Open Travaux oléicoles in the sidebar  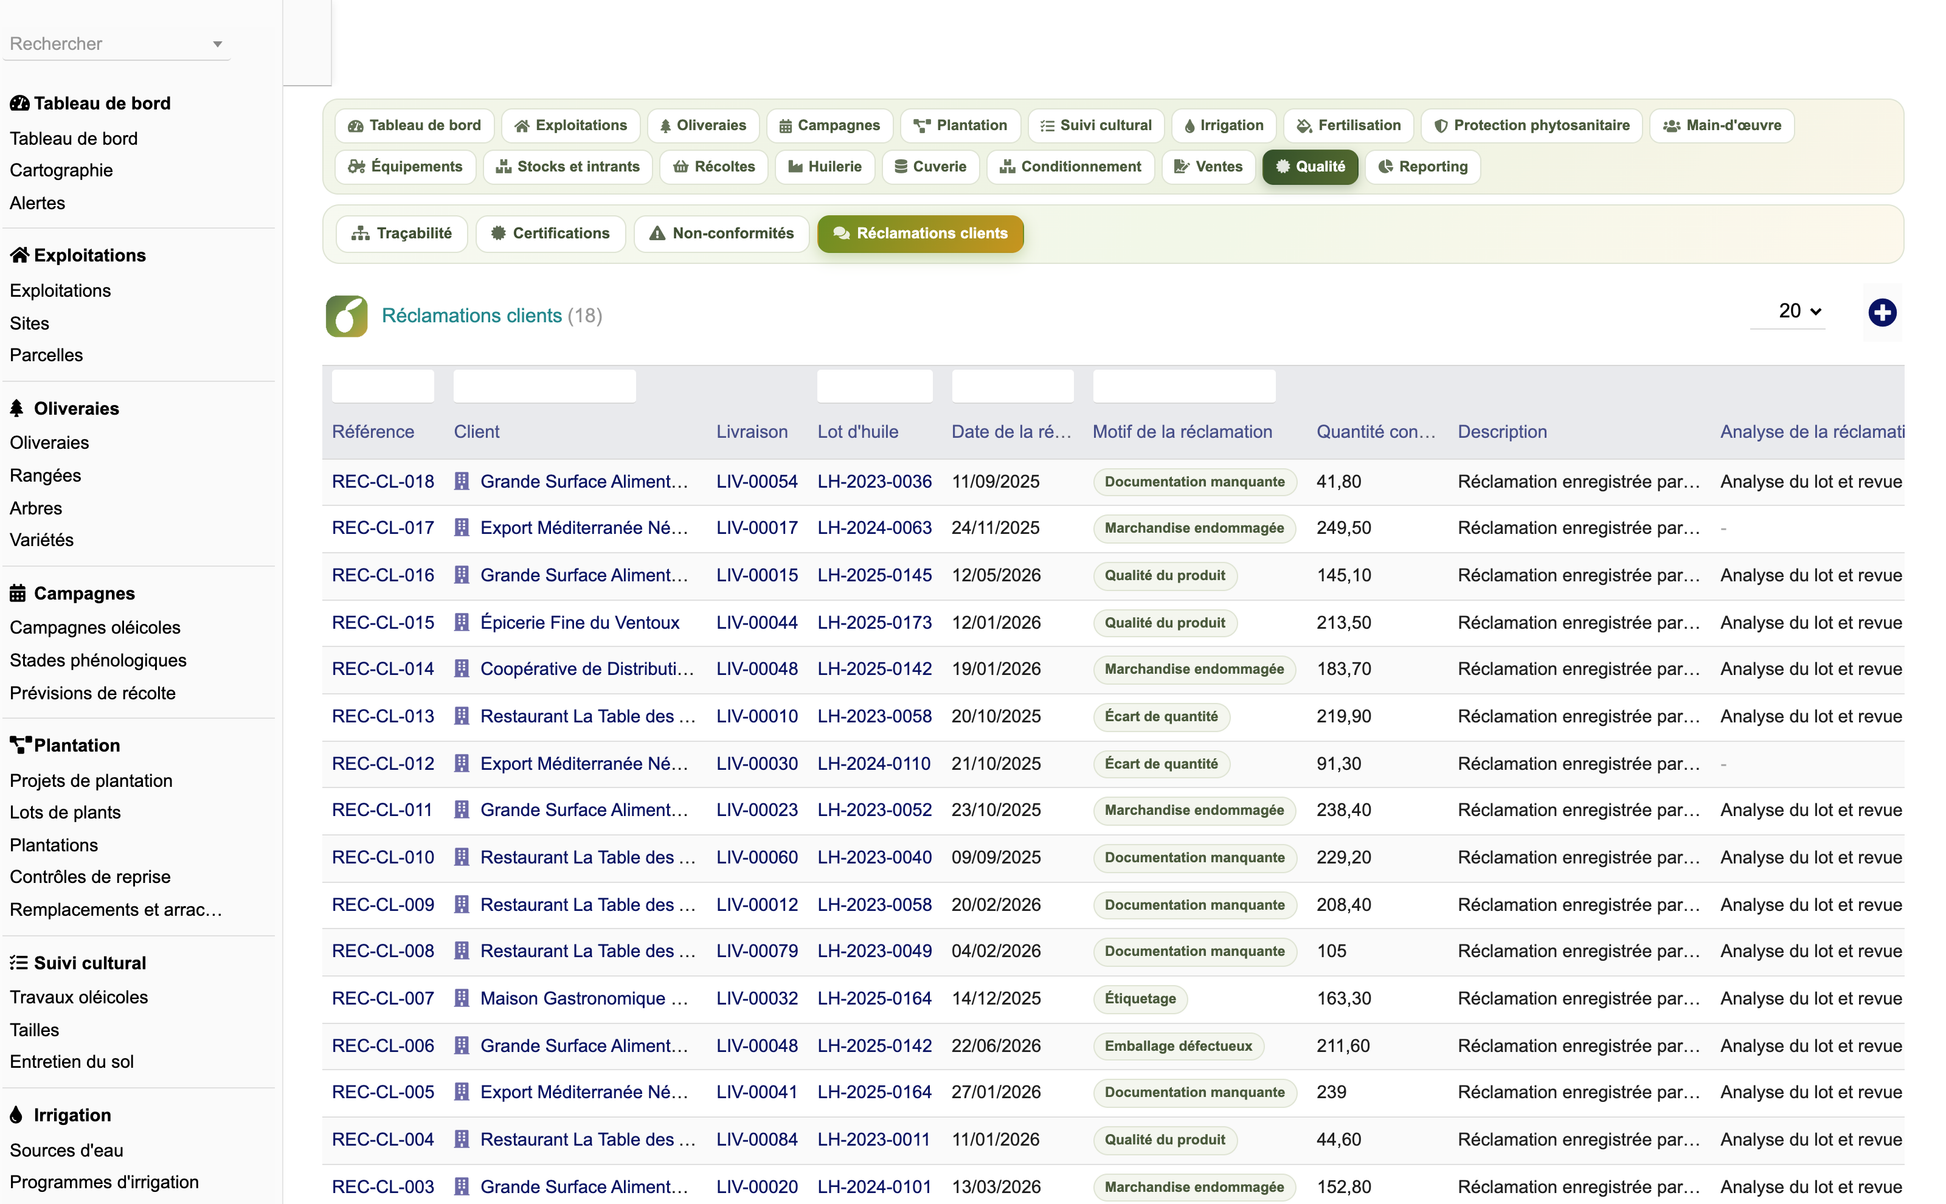(79, 997)
